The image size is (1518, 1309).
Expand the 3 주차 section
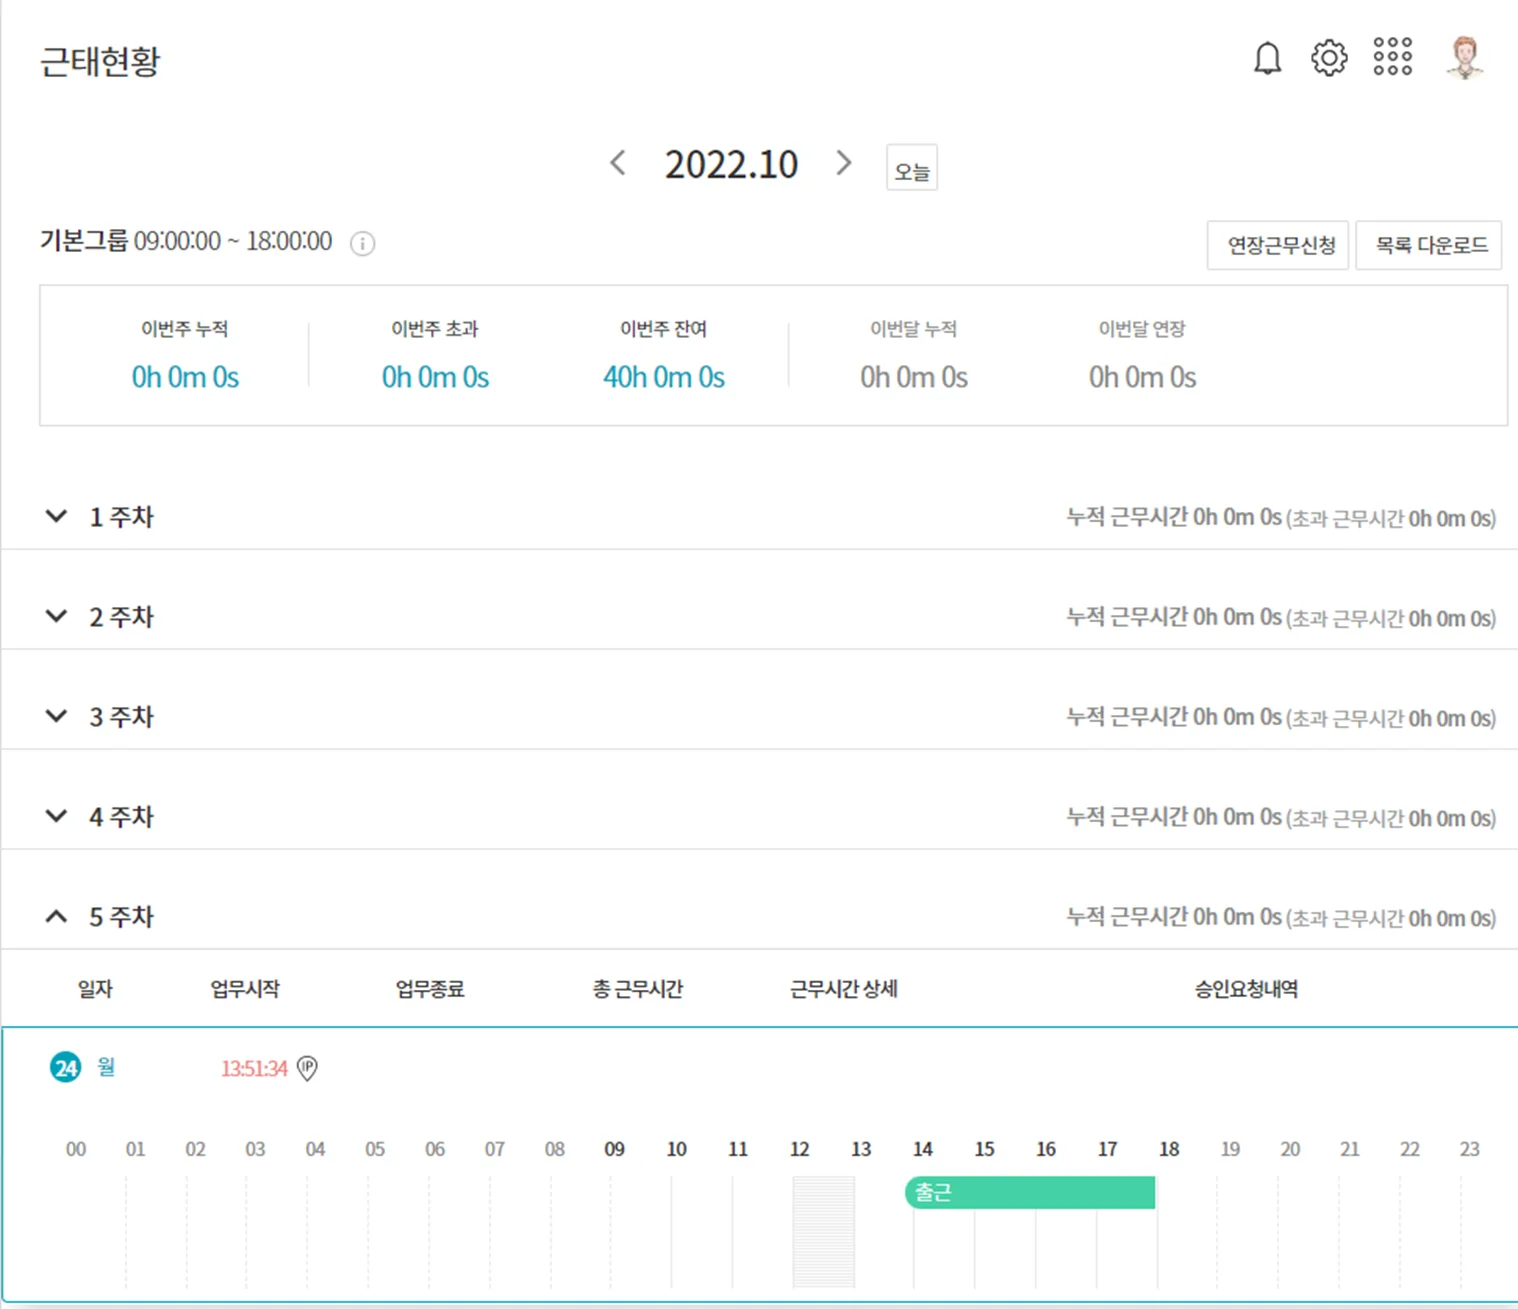coord(57,716)
